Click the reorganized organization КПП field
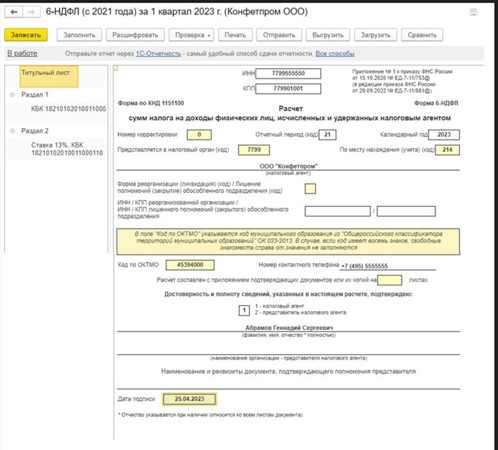The image size is (498, 450). click(x=406, y=211)
